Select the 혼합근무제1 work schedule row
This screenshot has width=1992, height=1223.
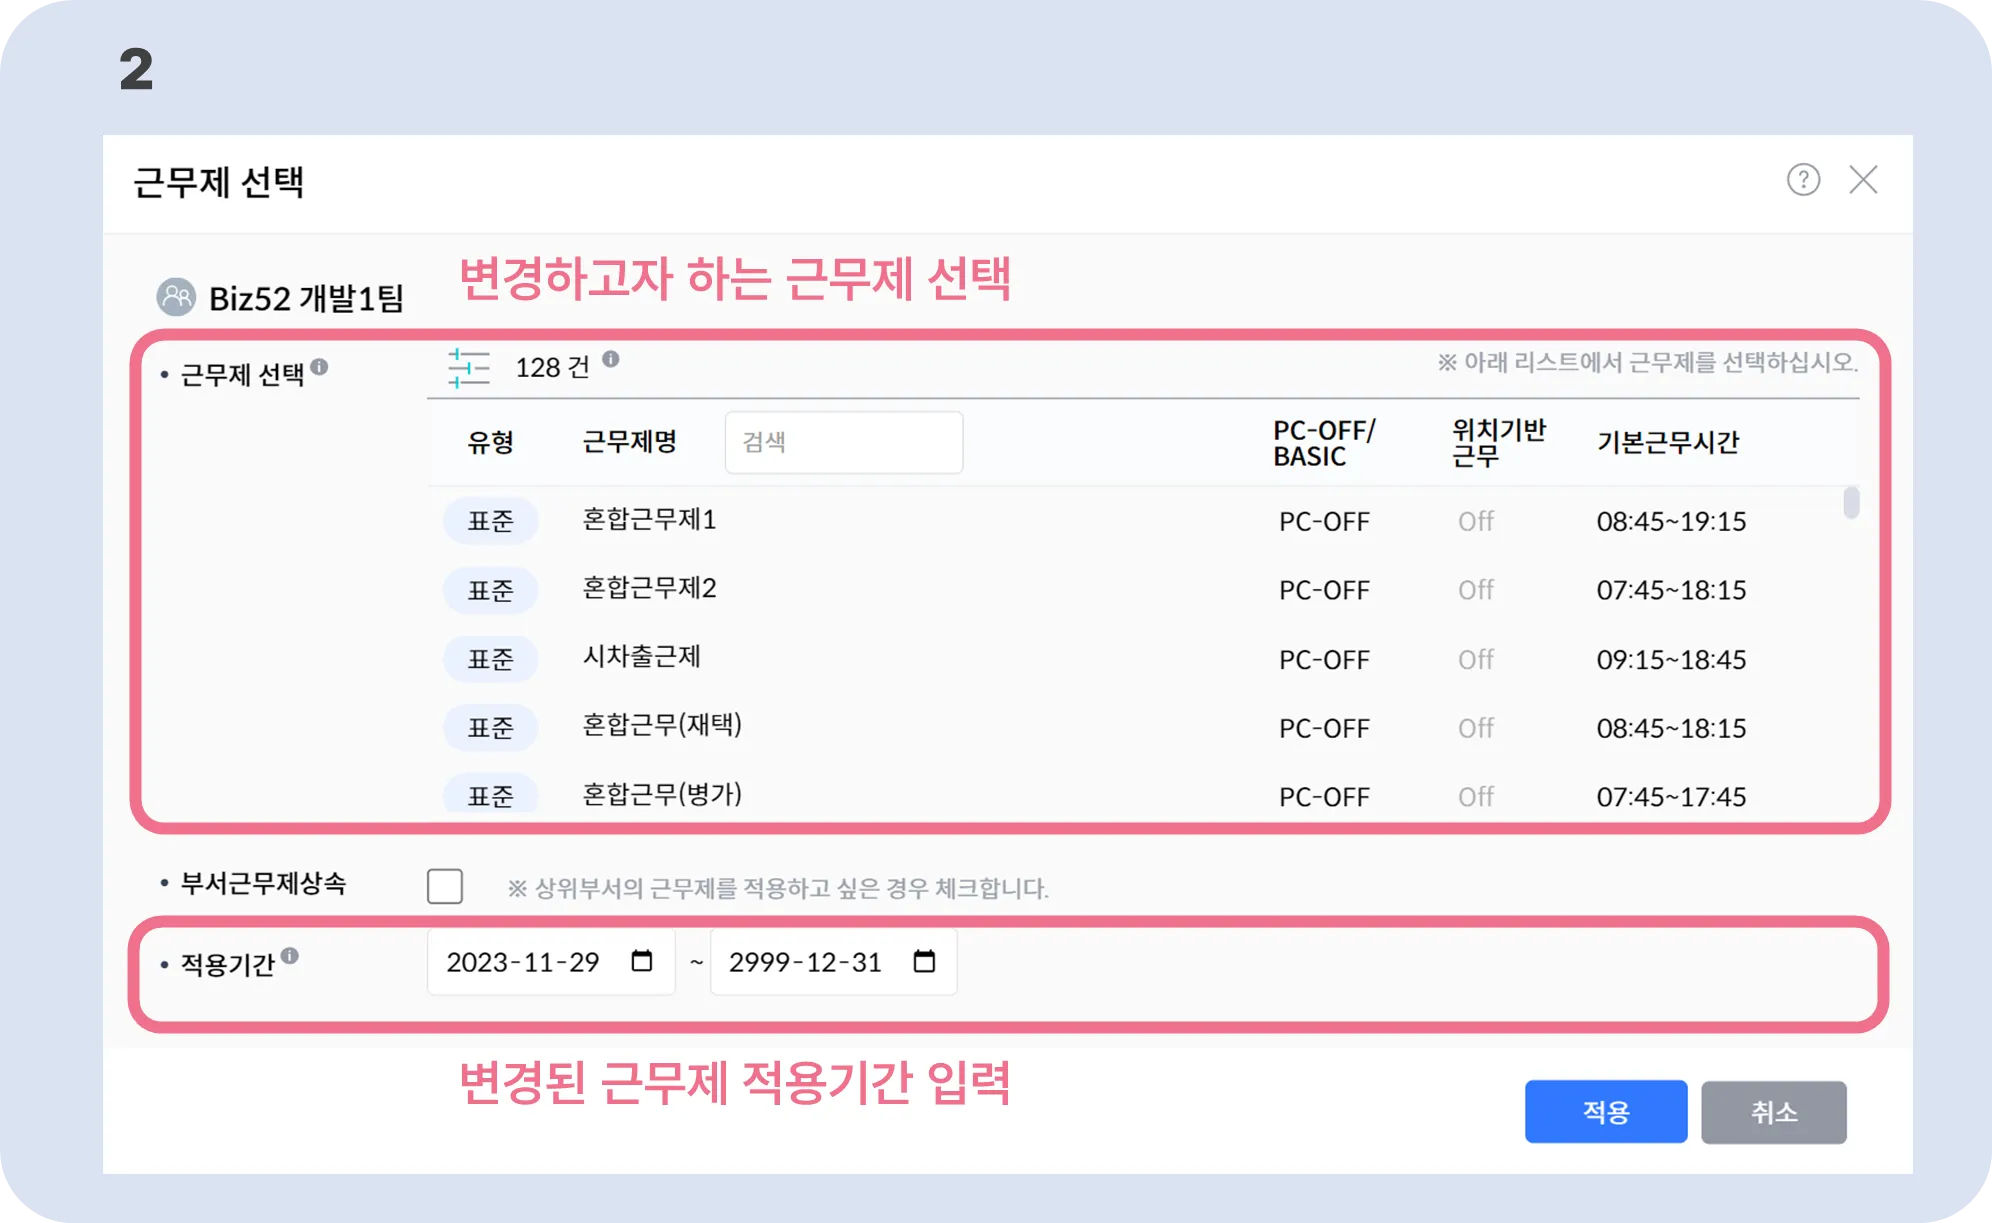(x=649, y=520)
